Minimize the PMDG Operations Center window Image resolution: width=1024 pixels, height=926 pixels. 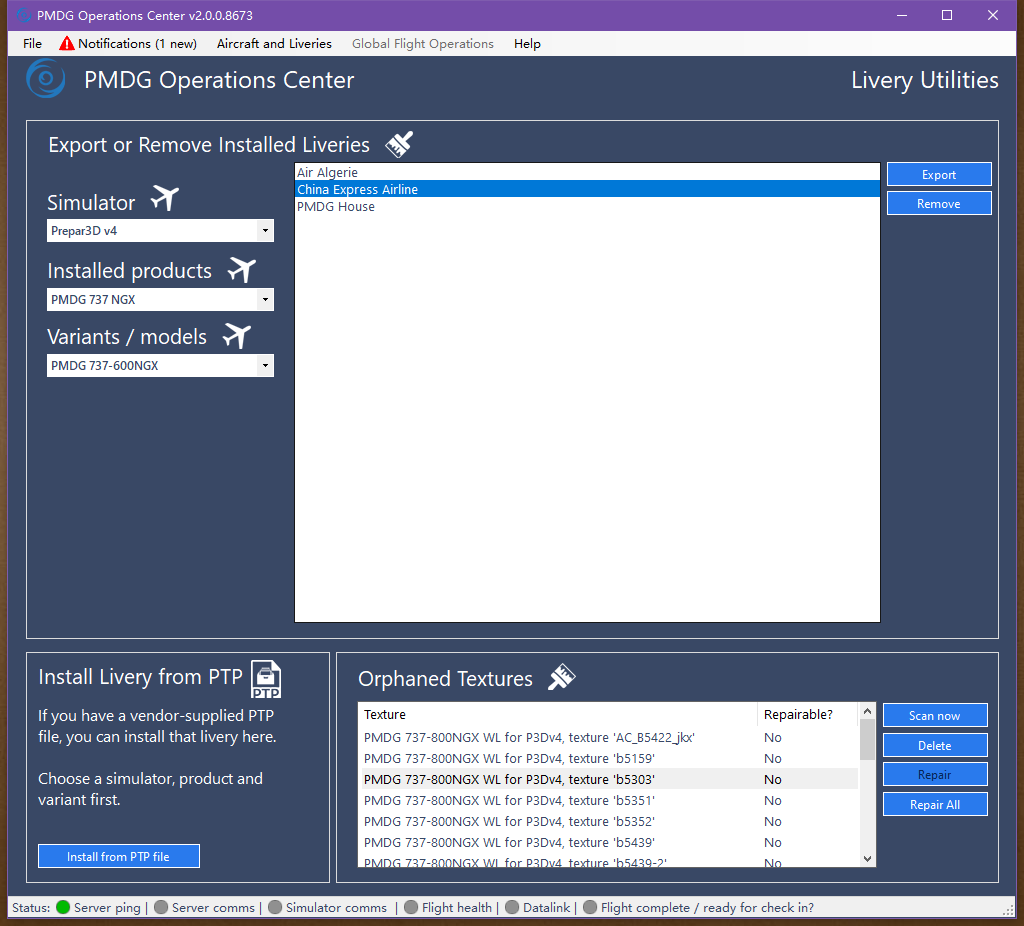902,15
